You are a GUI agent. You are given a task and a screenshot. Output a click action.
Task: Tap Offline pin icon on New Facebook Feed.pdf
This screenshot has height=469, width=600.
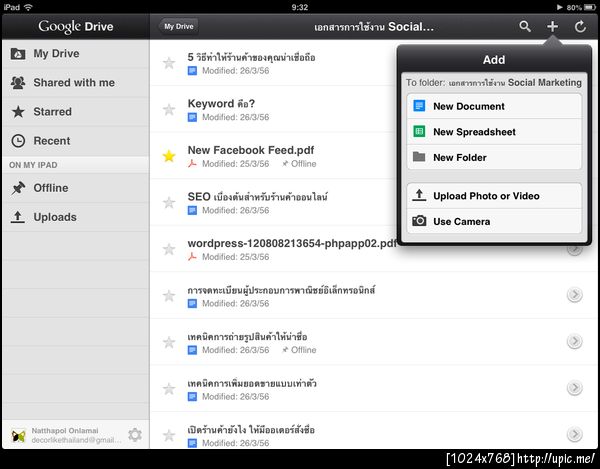click(285, 164)
